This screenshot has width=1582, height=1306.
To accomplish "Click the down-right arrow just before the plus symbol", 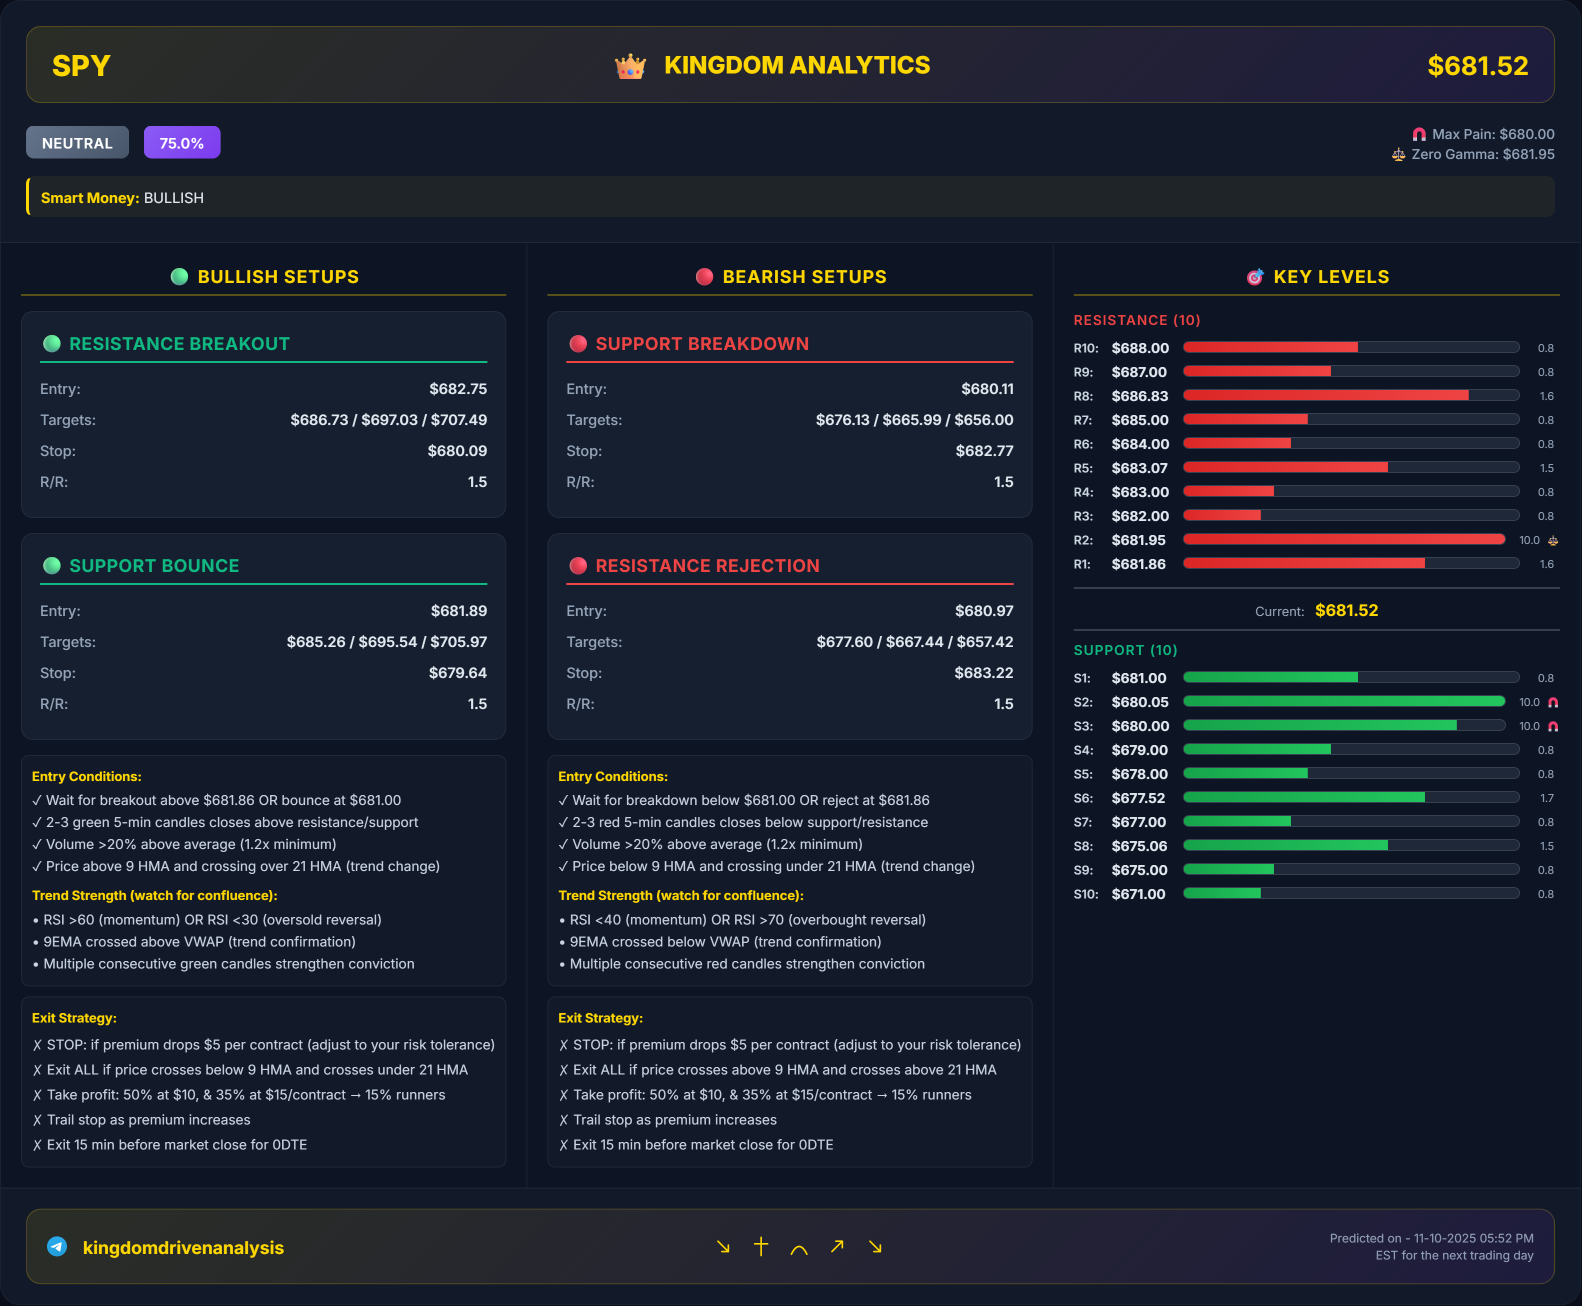I will pyautogui.click(x=723, y=1246).
